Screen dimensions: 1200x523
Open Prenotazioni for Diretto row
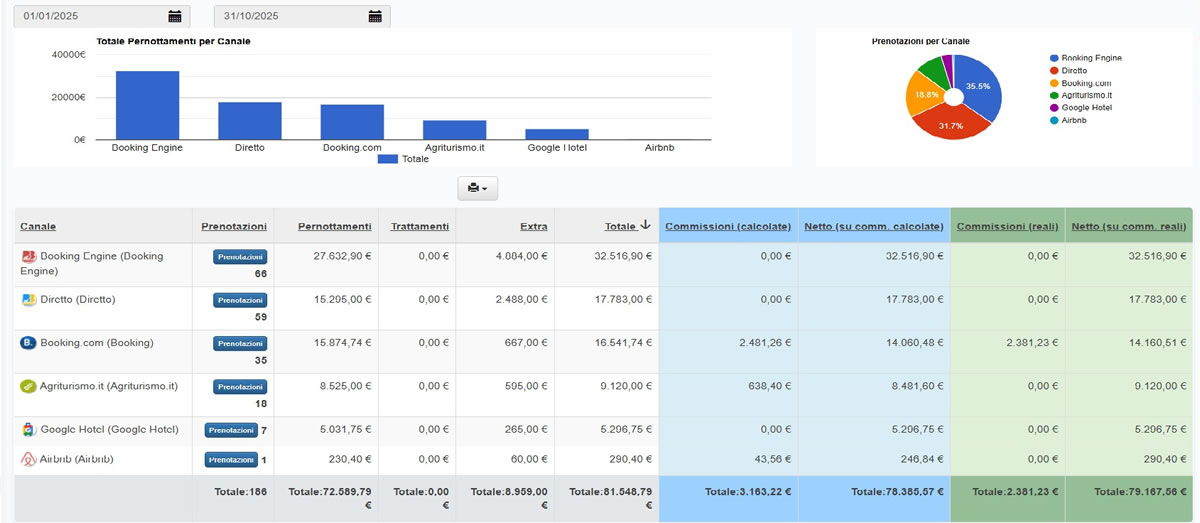[240, 300]
